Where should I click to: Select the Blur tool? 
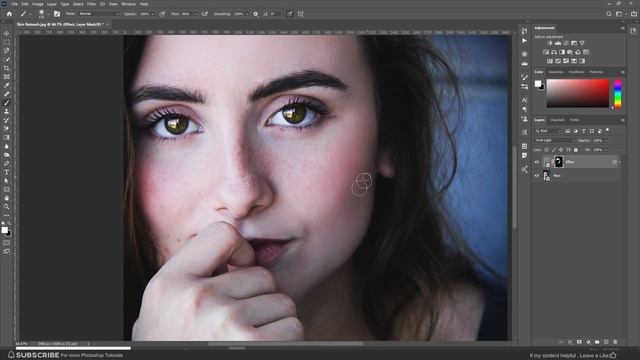[x=7, y=146]
